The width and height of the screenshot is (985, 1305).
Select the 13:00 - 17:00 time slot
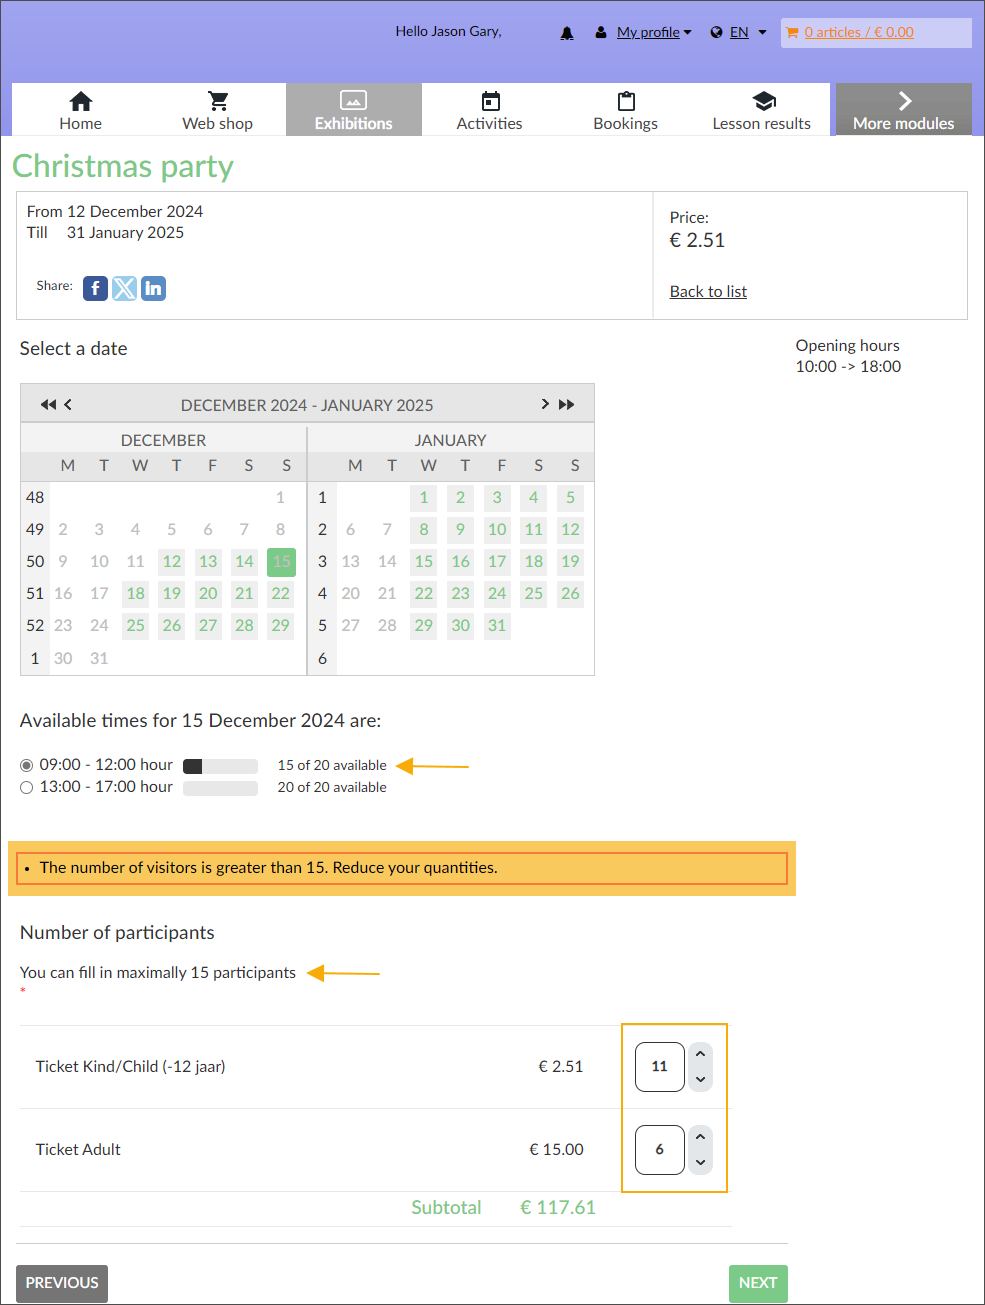pos(27,788)
